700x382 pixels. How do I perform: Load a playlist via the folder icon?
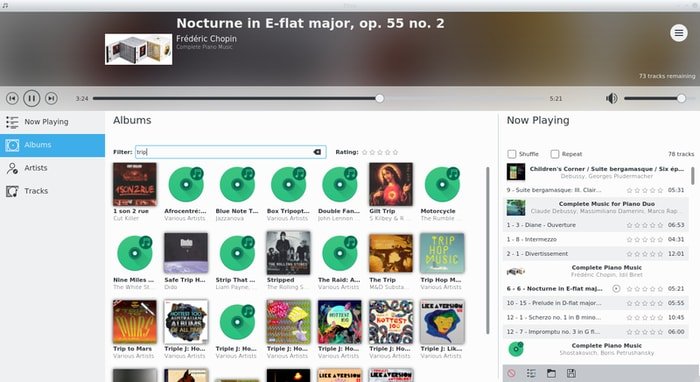coord(551,373)
